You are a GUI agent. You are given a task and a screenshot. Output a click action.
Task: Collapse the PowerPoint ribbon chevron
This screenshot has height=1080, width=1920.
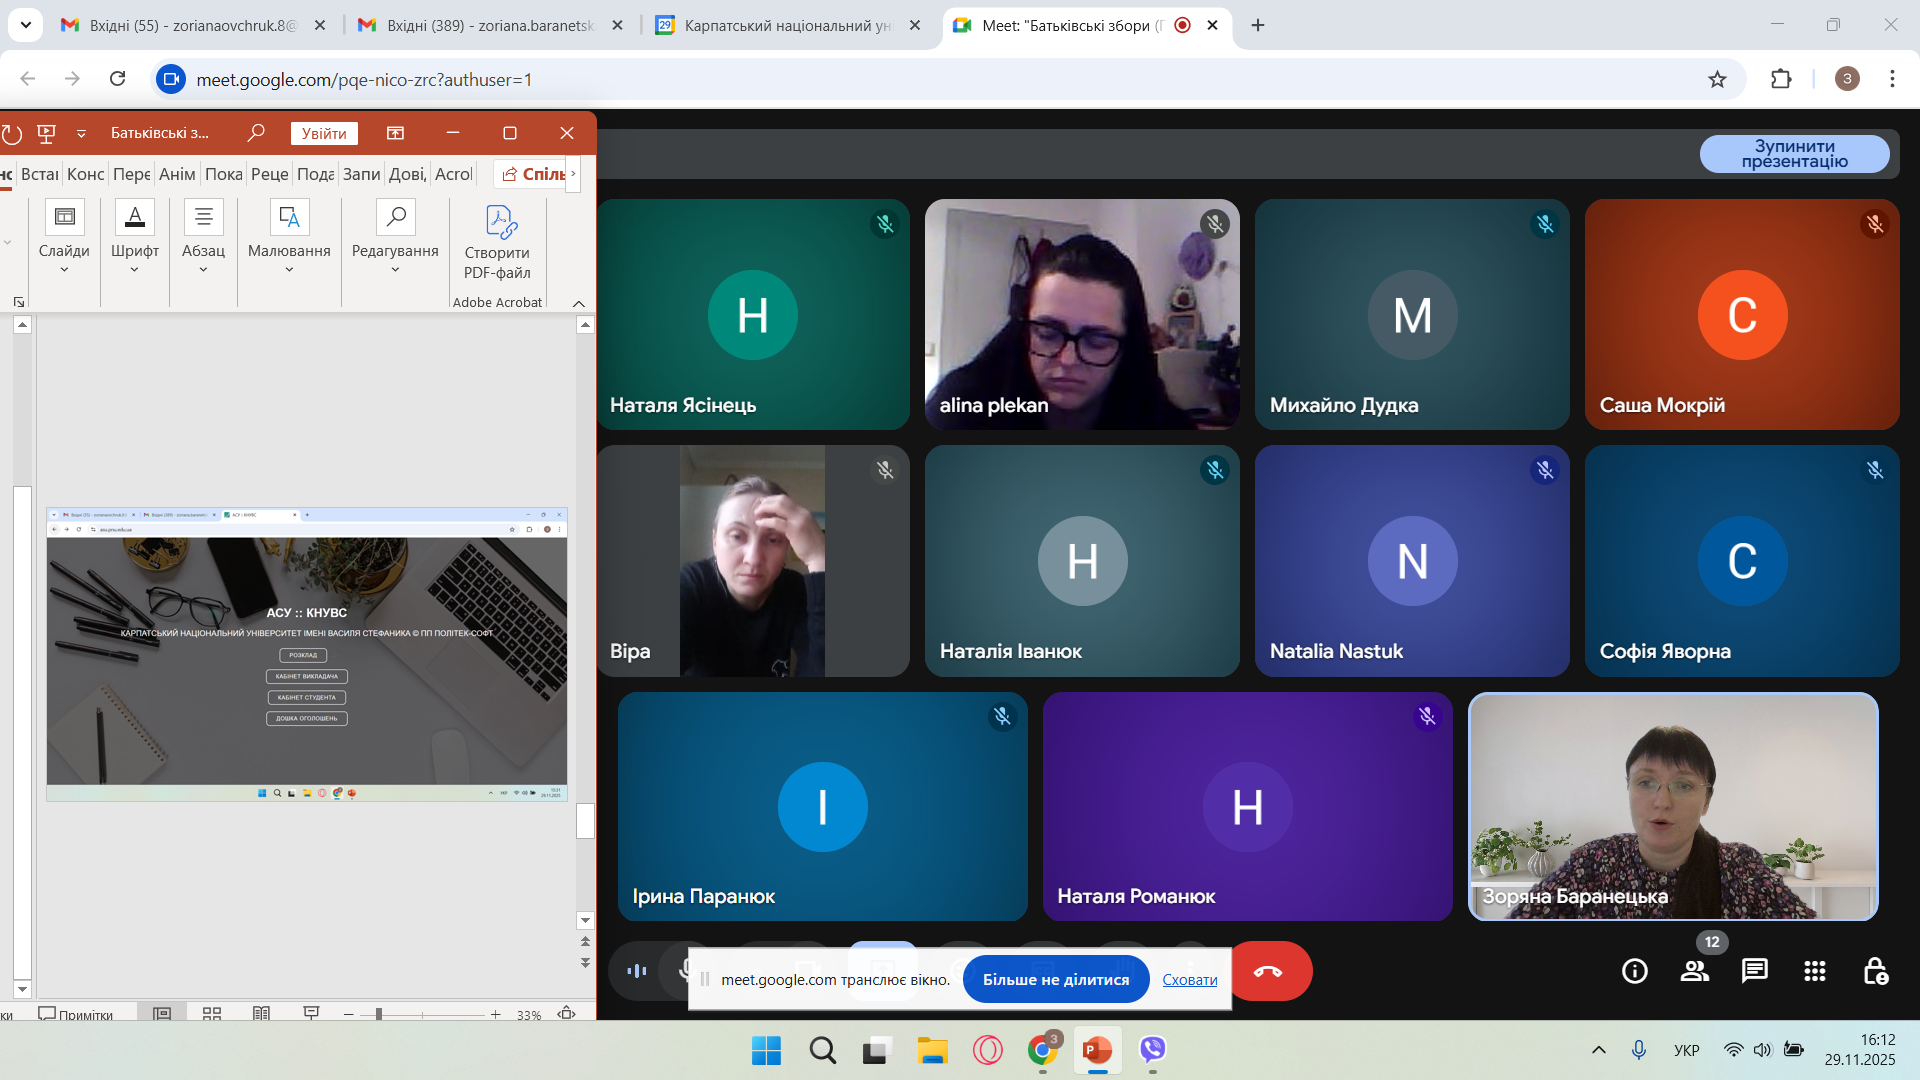pos(578,303)
